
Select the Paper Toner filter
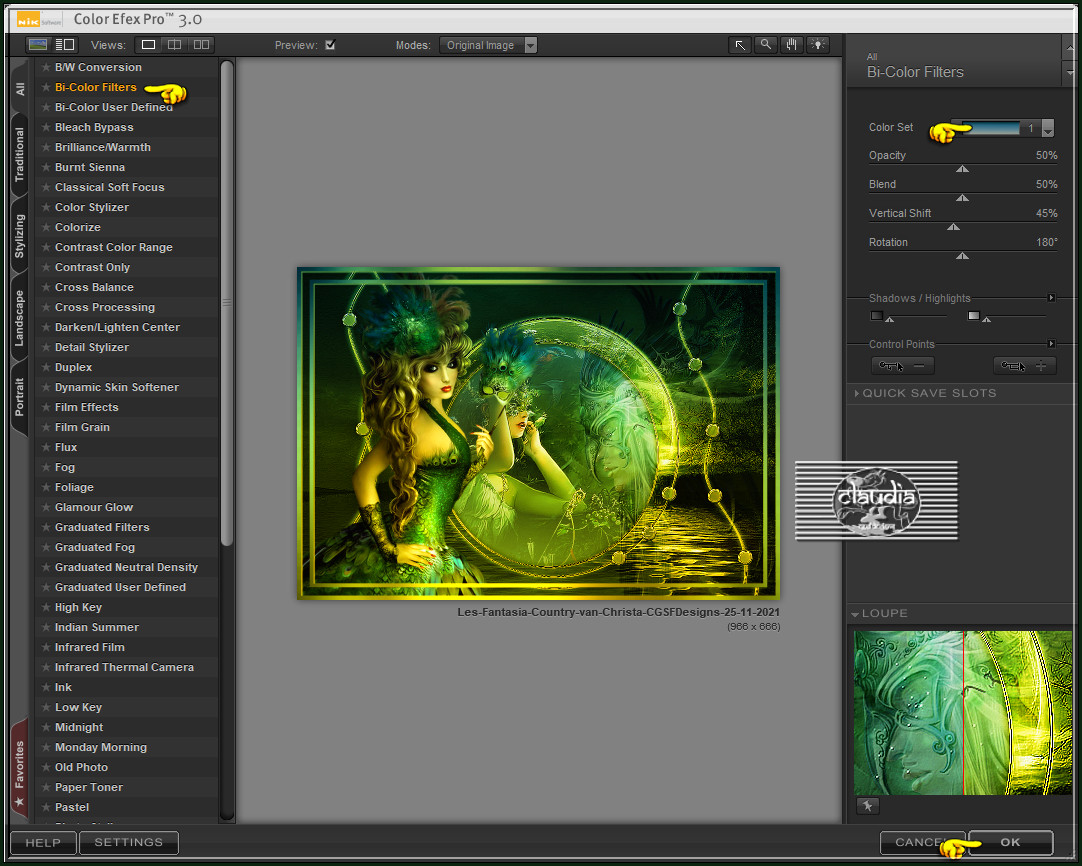(89, 787)
